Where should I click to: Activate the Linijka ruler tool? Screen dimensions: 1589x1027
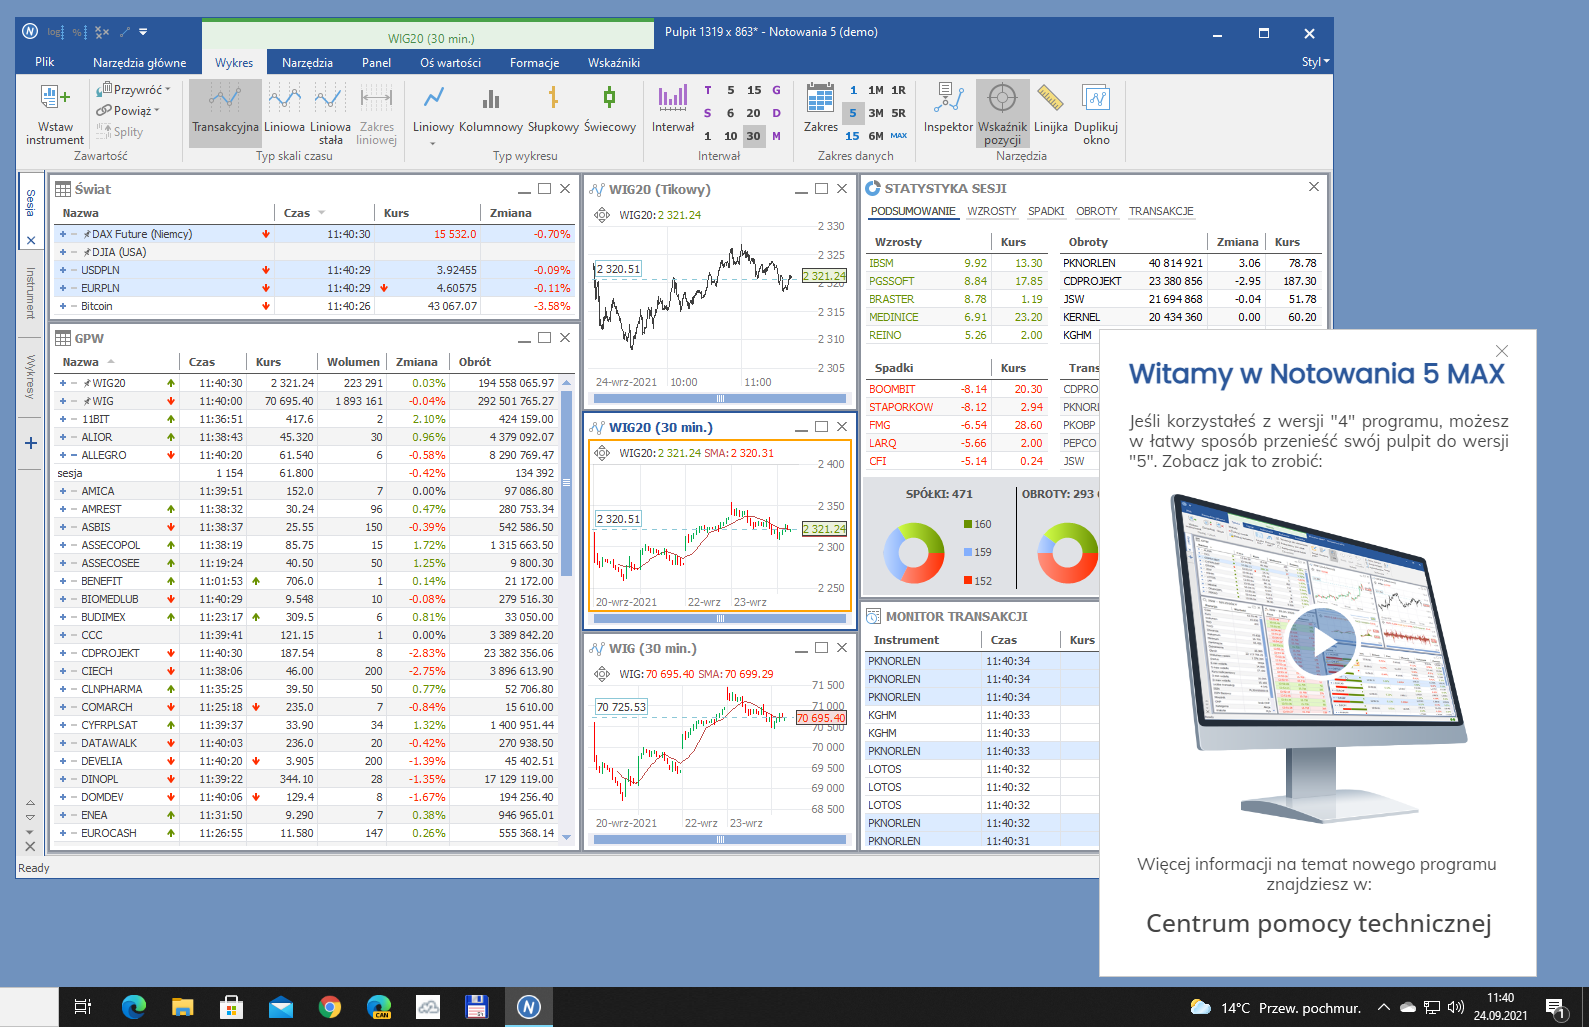1050,109
